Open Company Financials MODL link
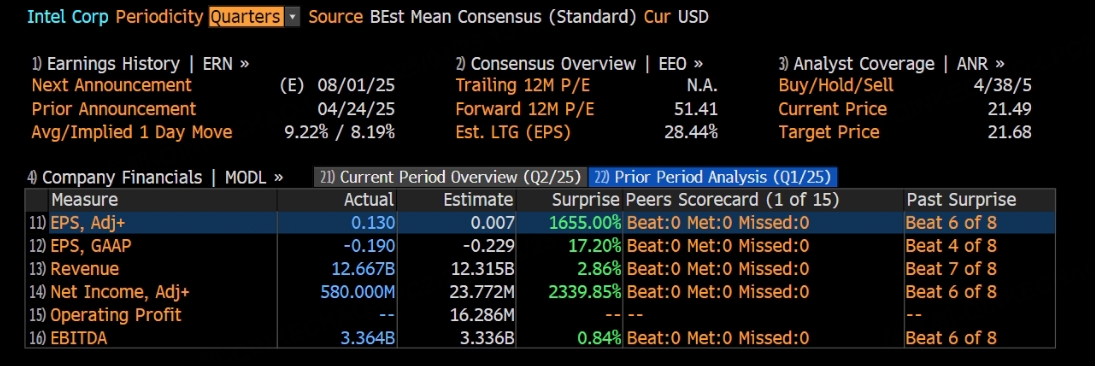Image resolution: width=1095 pixels, height=366 pixels. (155, 177)
